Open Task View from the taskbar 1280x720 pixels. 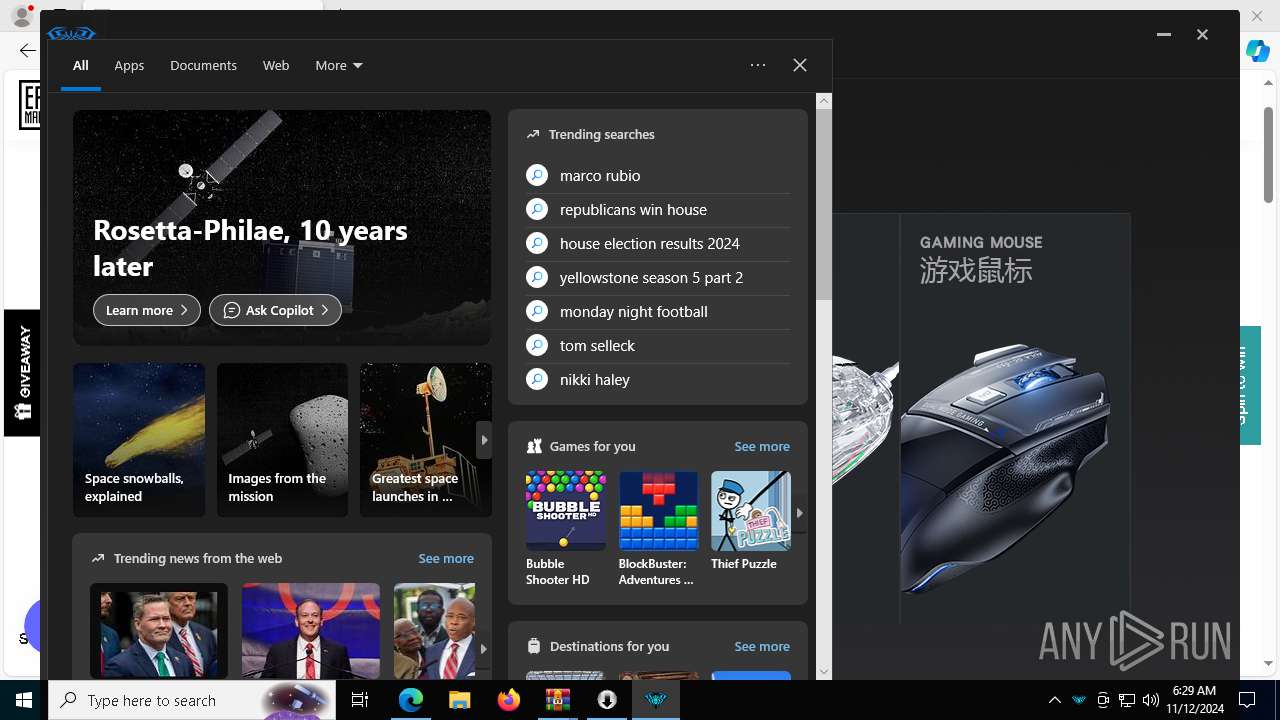(360, 700)
